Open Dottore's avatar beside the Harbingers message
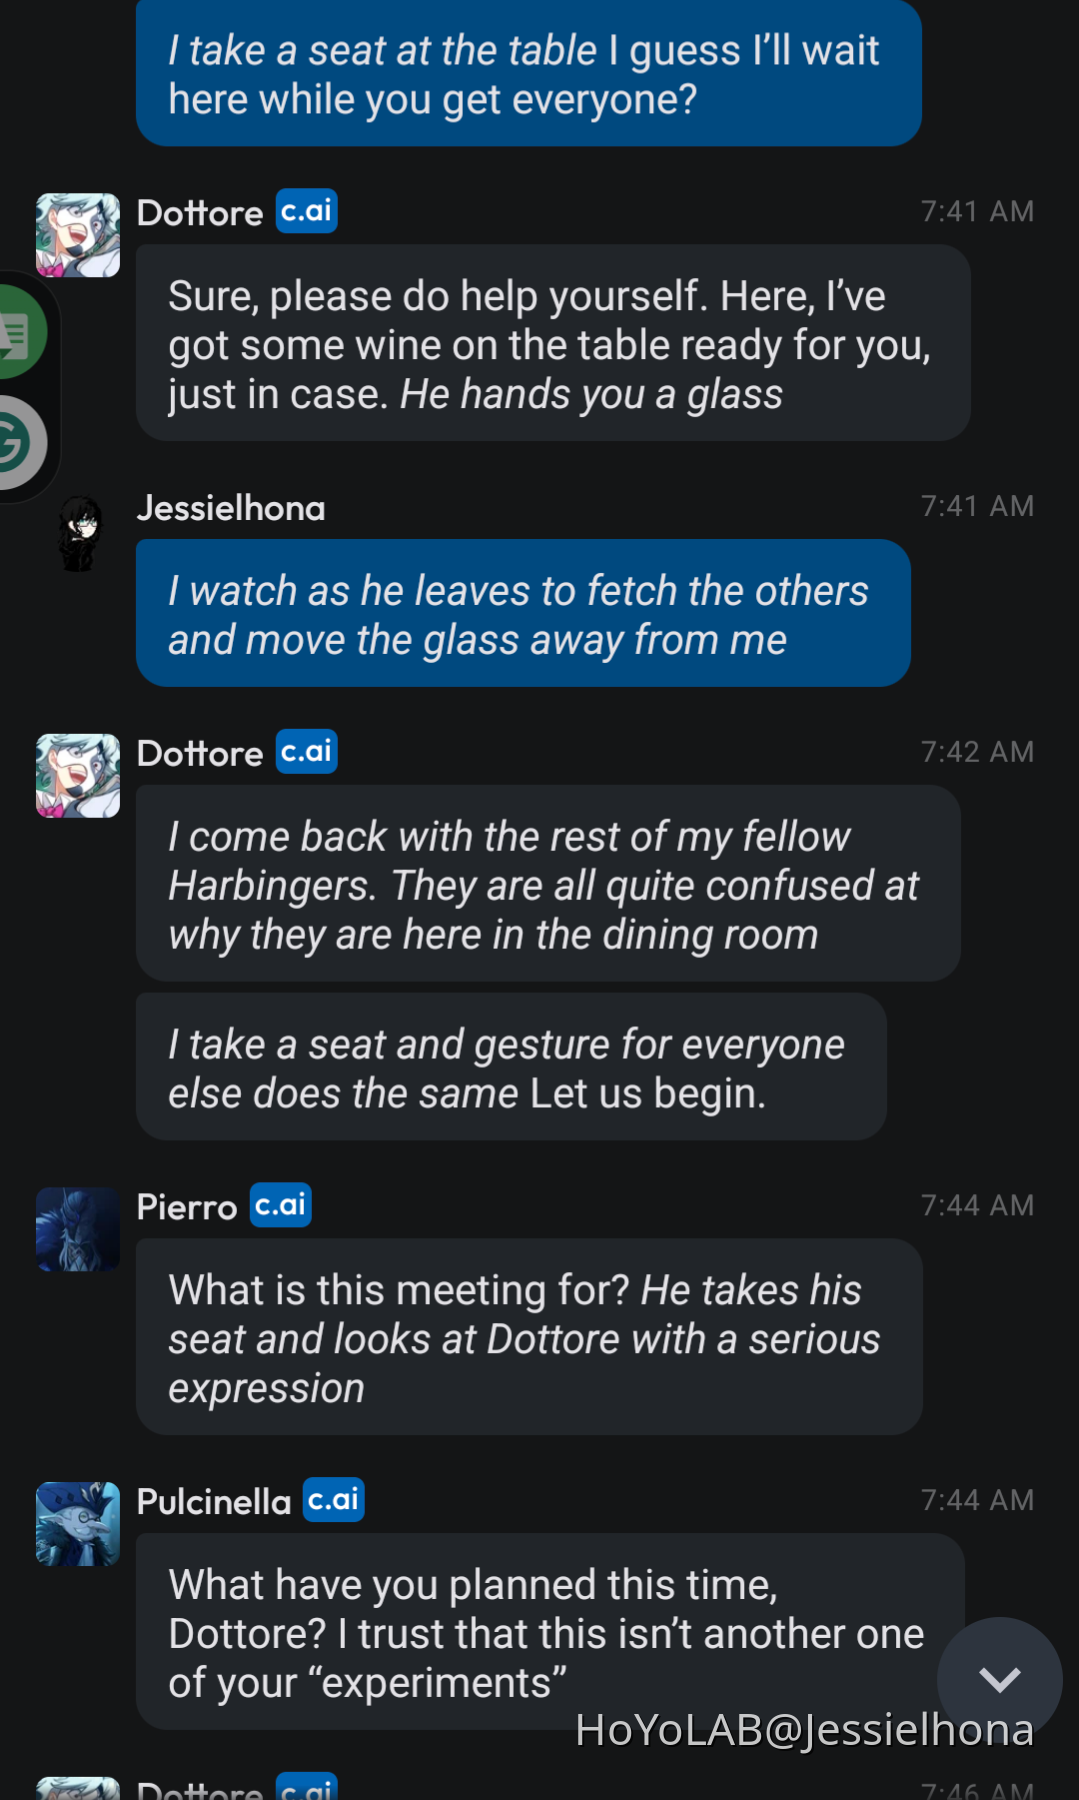This screenshot has height=1800, width=1079. 78,776
